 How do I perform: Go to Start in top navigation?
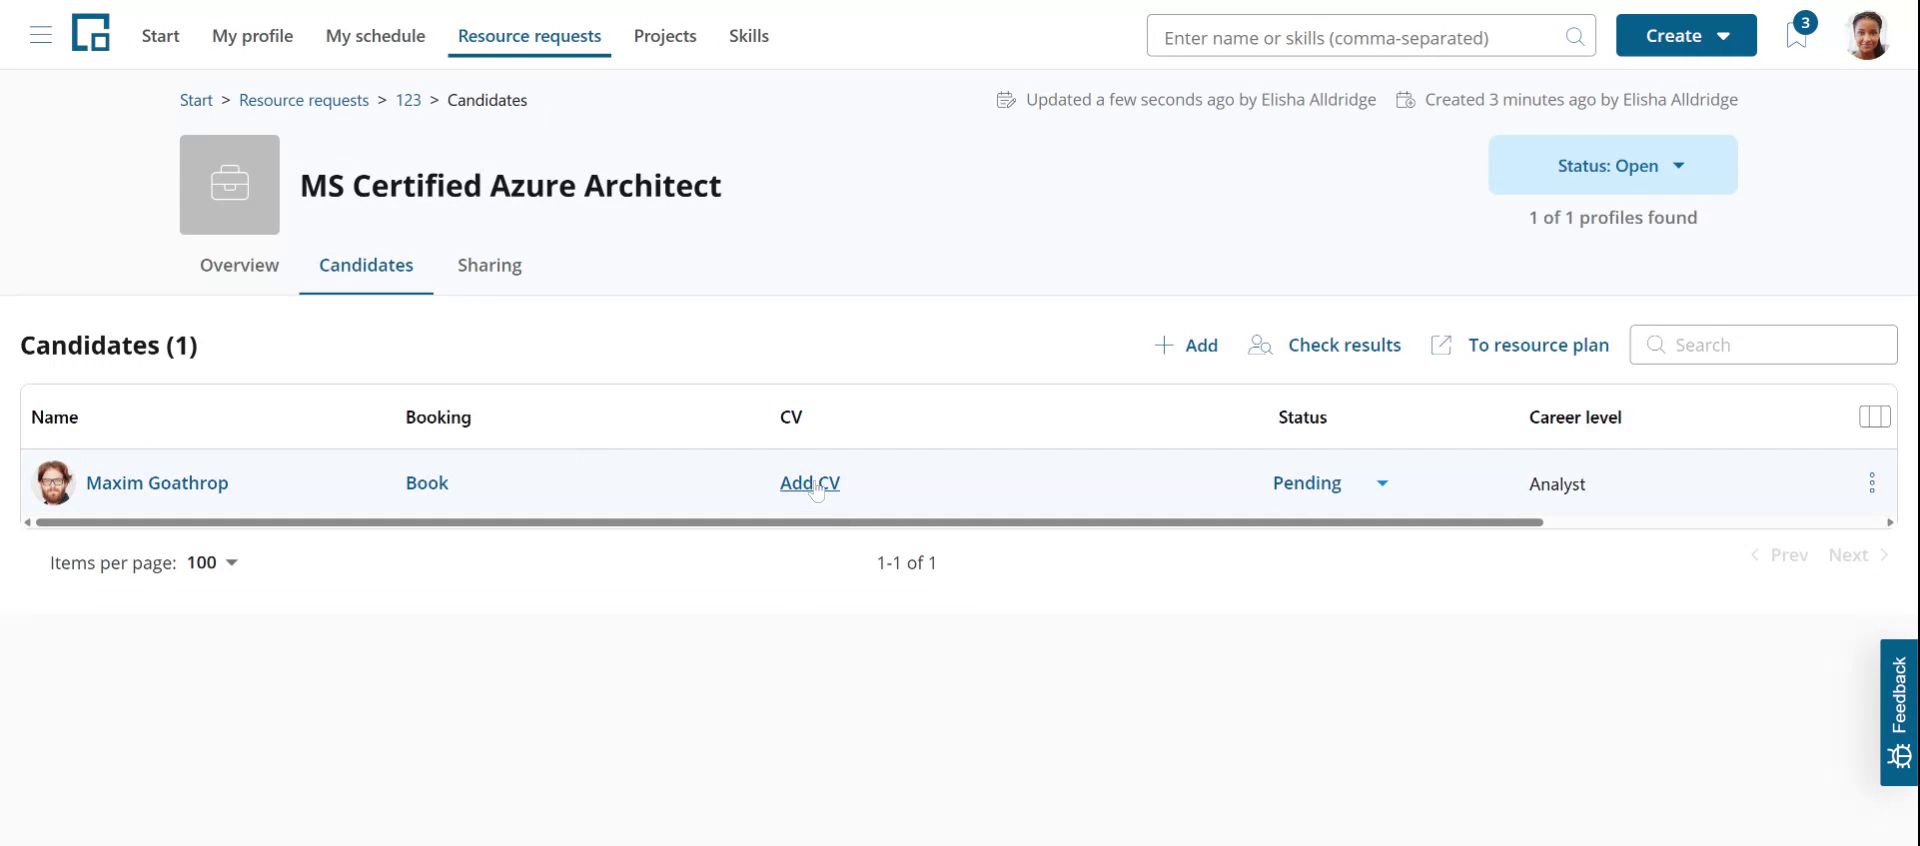[x=160, y=36]
